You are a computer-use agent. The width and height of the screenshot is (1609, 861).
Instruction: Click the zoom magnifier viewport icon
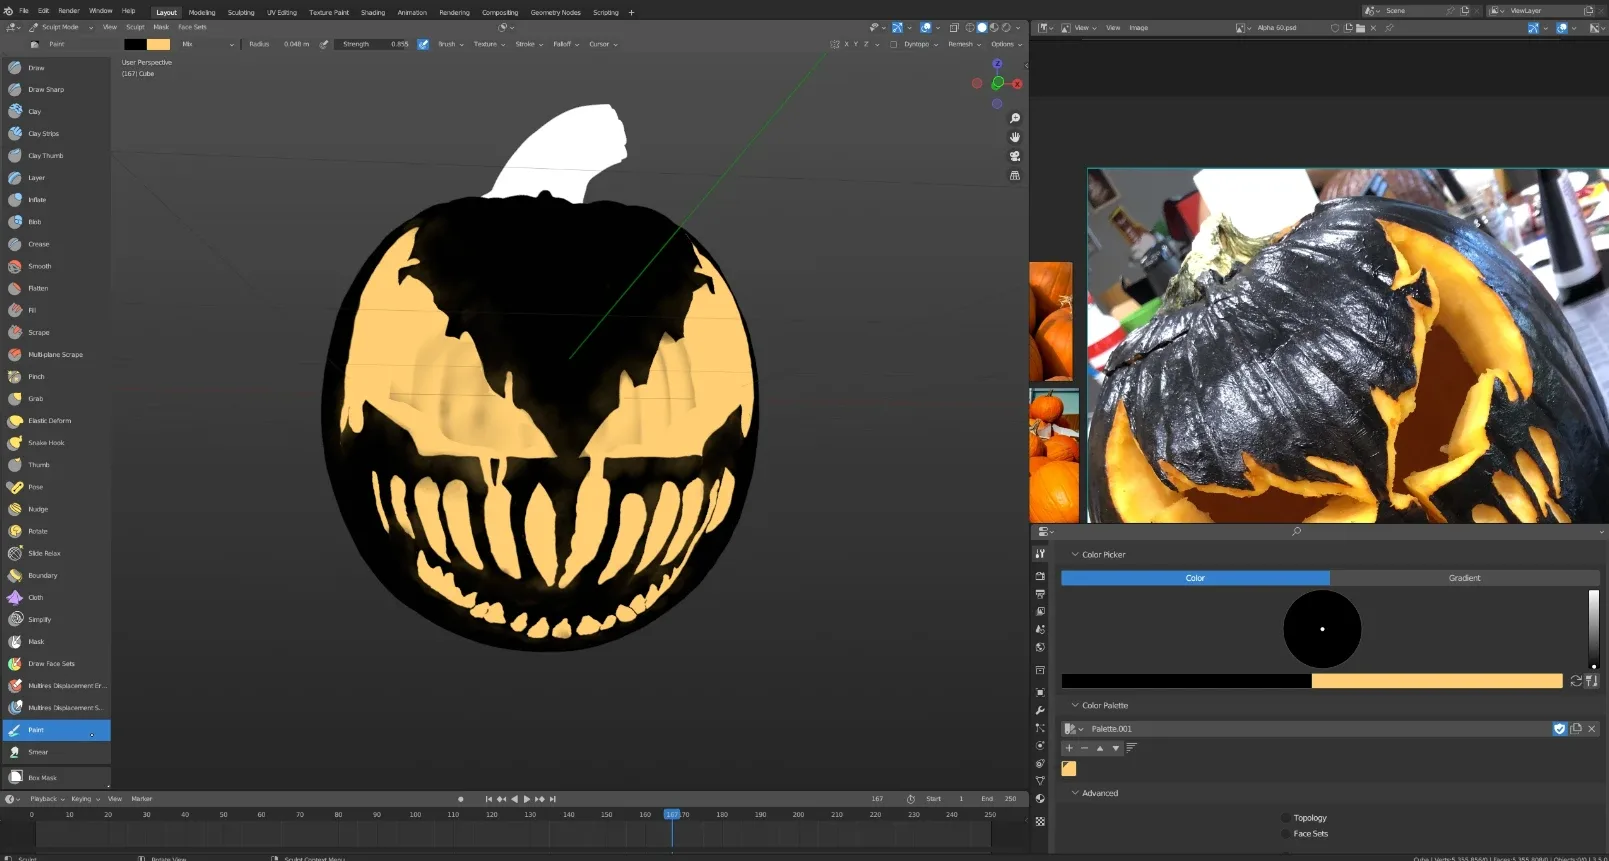[x=1015, y=118]
